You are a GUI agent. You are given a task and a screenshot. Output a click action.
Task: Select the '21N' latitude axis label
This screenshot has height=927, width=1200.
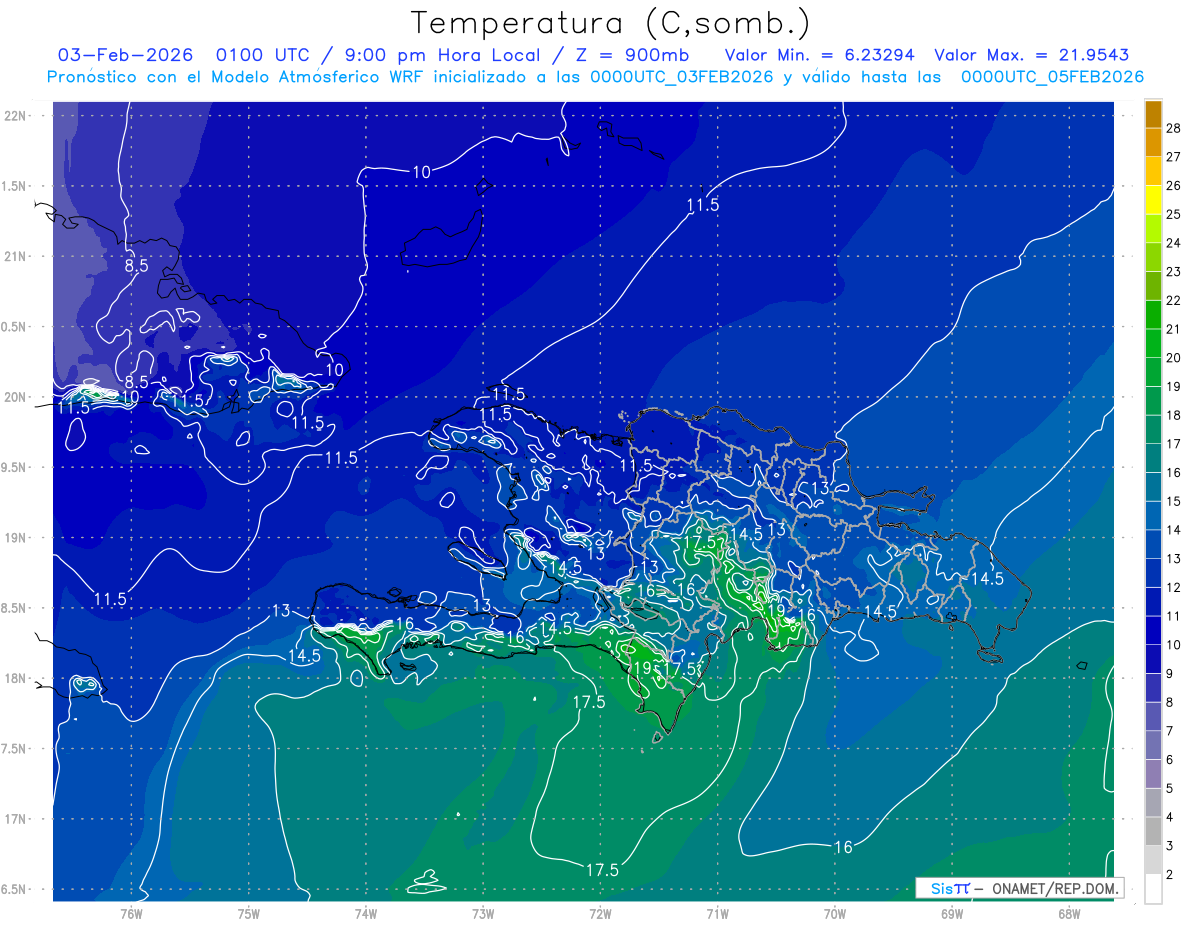click(x=14, y=256)
